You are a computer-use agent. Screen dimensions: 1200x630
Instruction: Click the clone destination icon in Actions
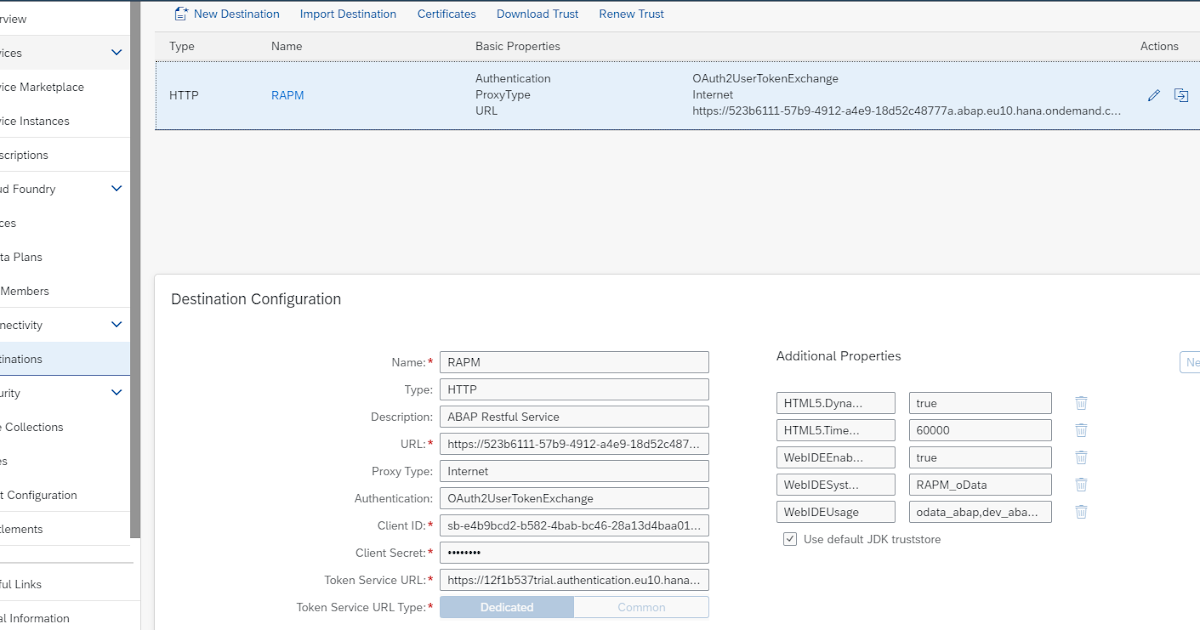point(1181,95)
